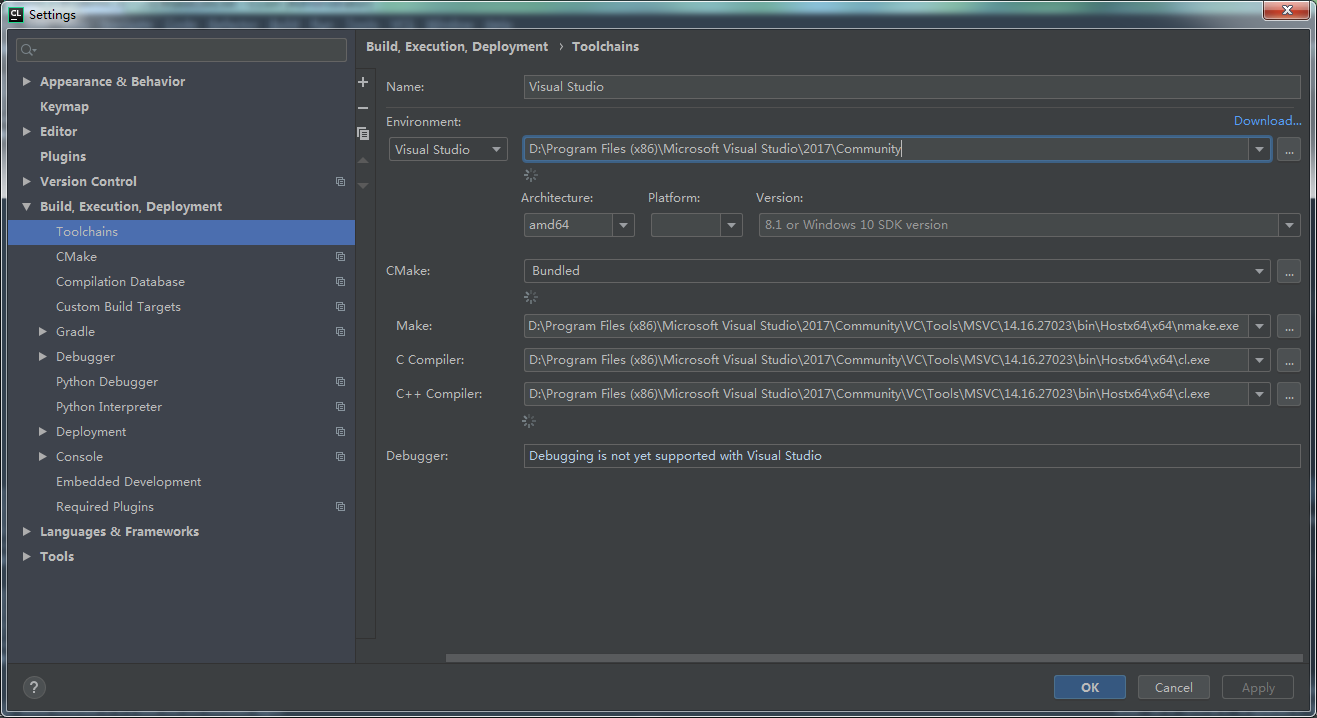Open the bundled CMake dropdown

point(1259,270)
